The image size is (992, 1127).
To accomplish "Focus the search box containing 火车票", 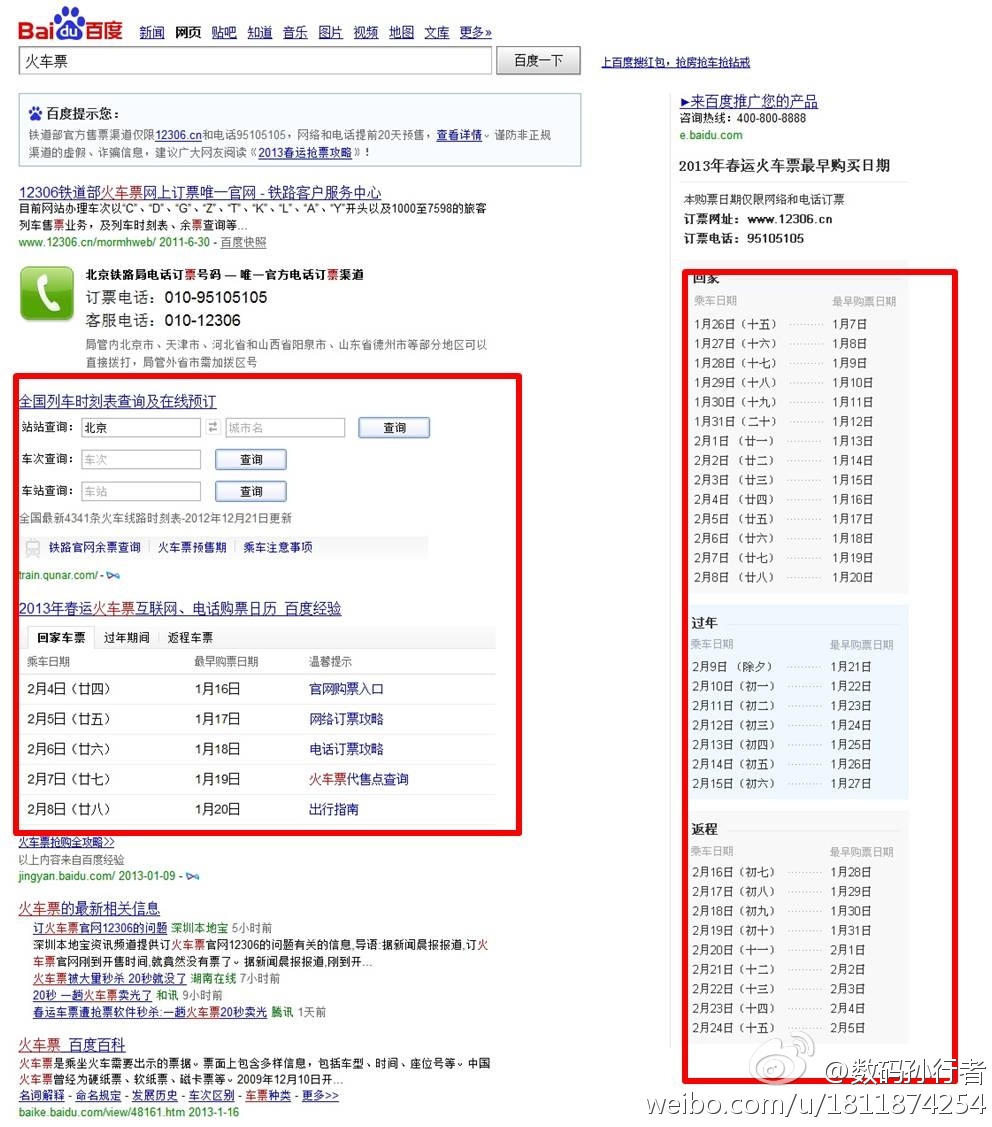I will (x=255, y=61).
